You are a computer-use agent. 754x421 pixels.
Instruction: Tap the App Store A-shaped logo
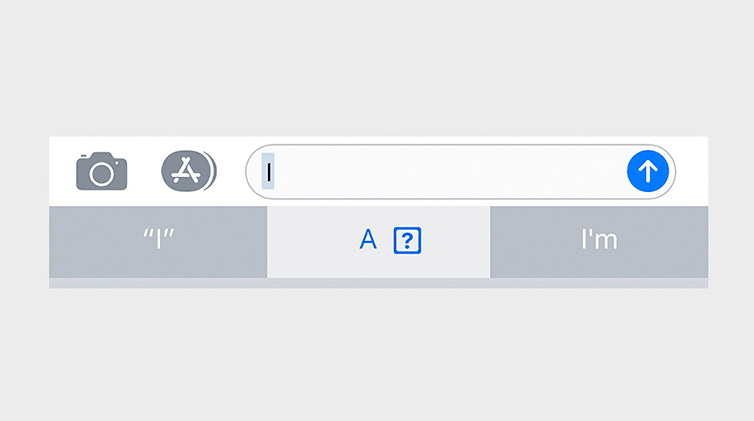click(186, 171)
